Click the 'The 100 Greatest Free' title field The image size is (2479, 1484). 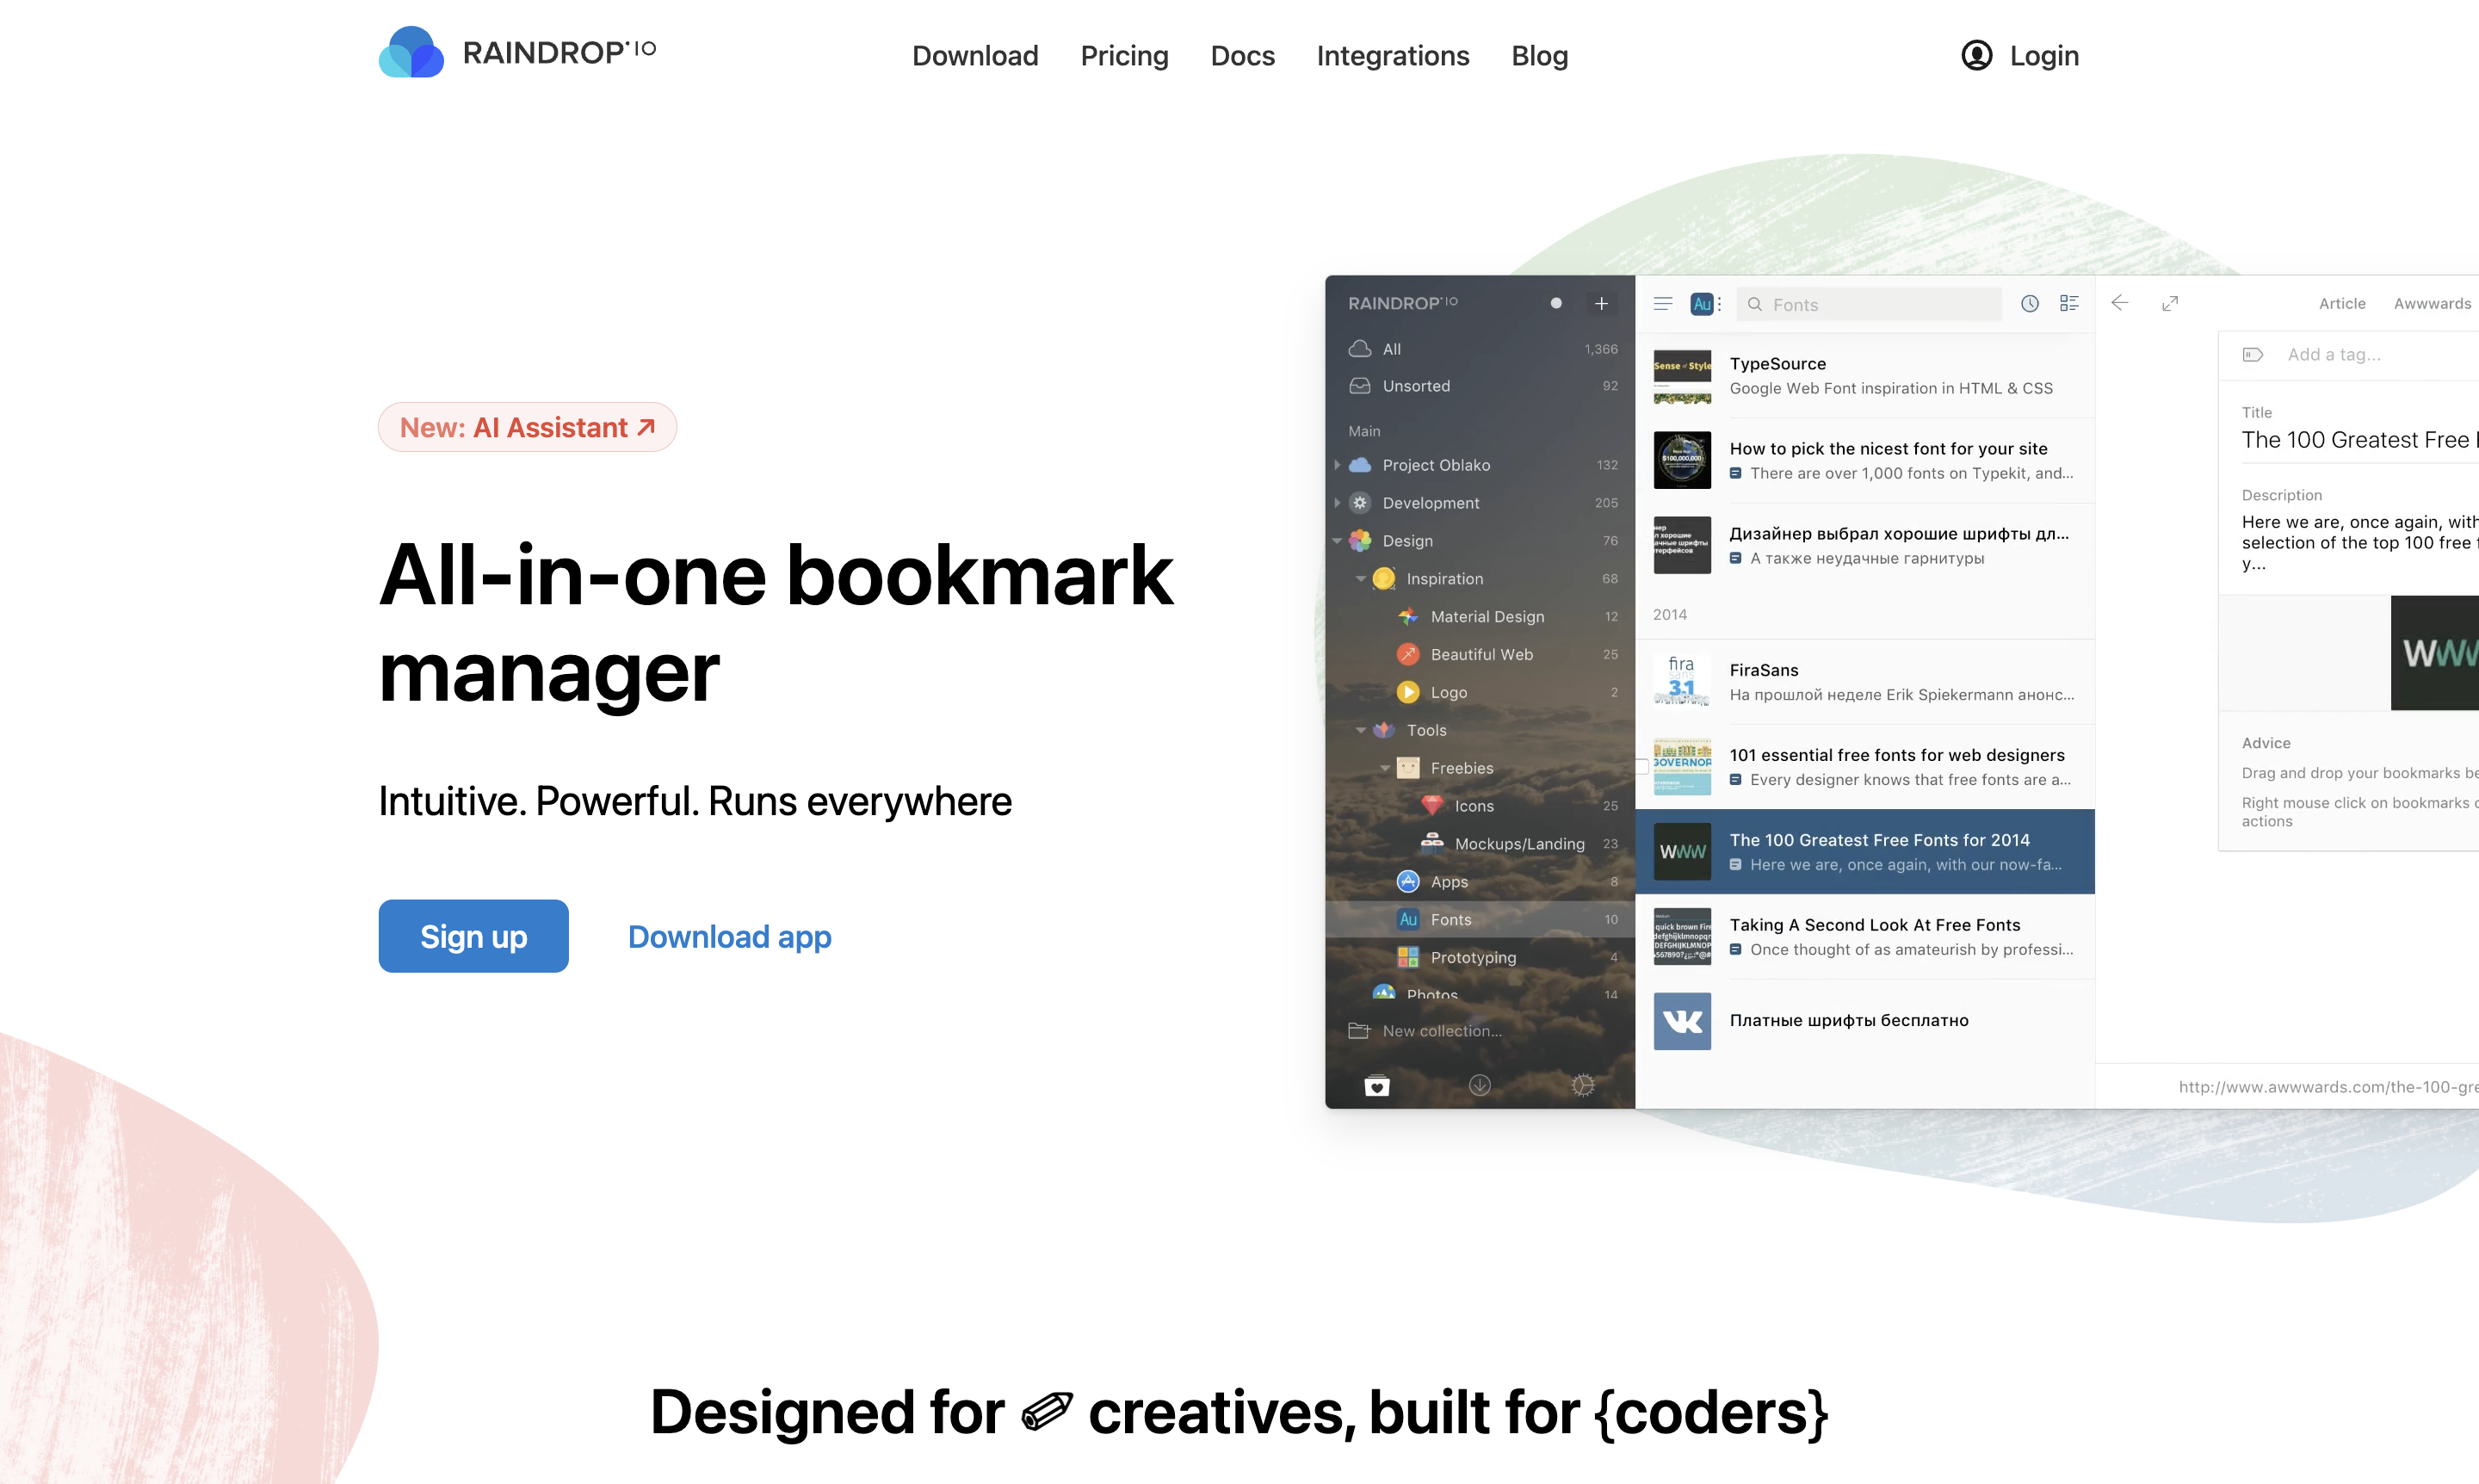[x=2359, y=440]
